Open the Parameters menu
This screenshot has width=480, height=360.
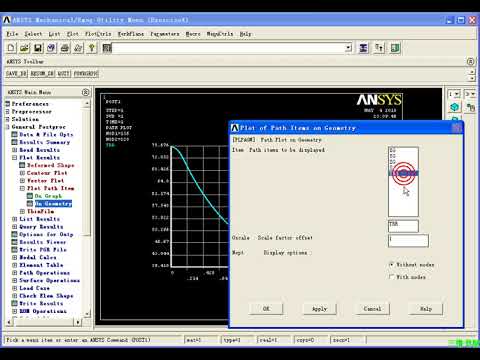pos(165,34)
